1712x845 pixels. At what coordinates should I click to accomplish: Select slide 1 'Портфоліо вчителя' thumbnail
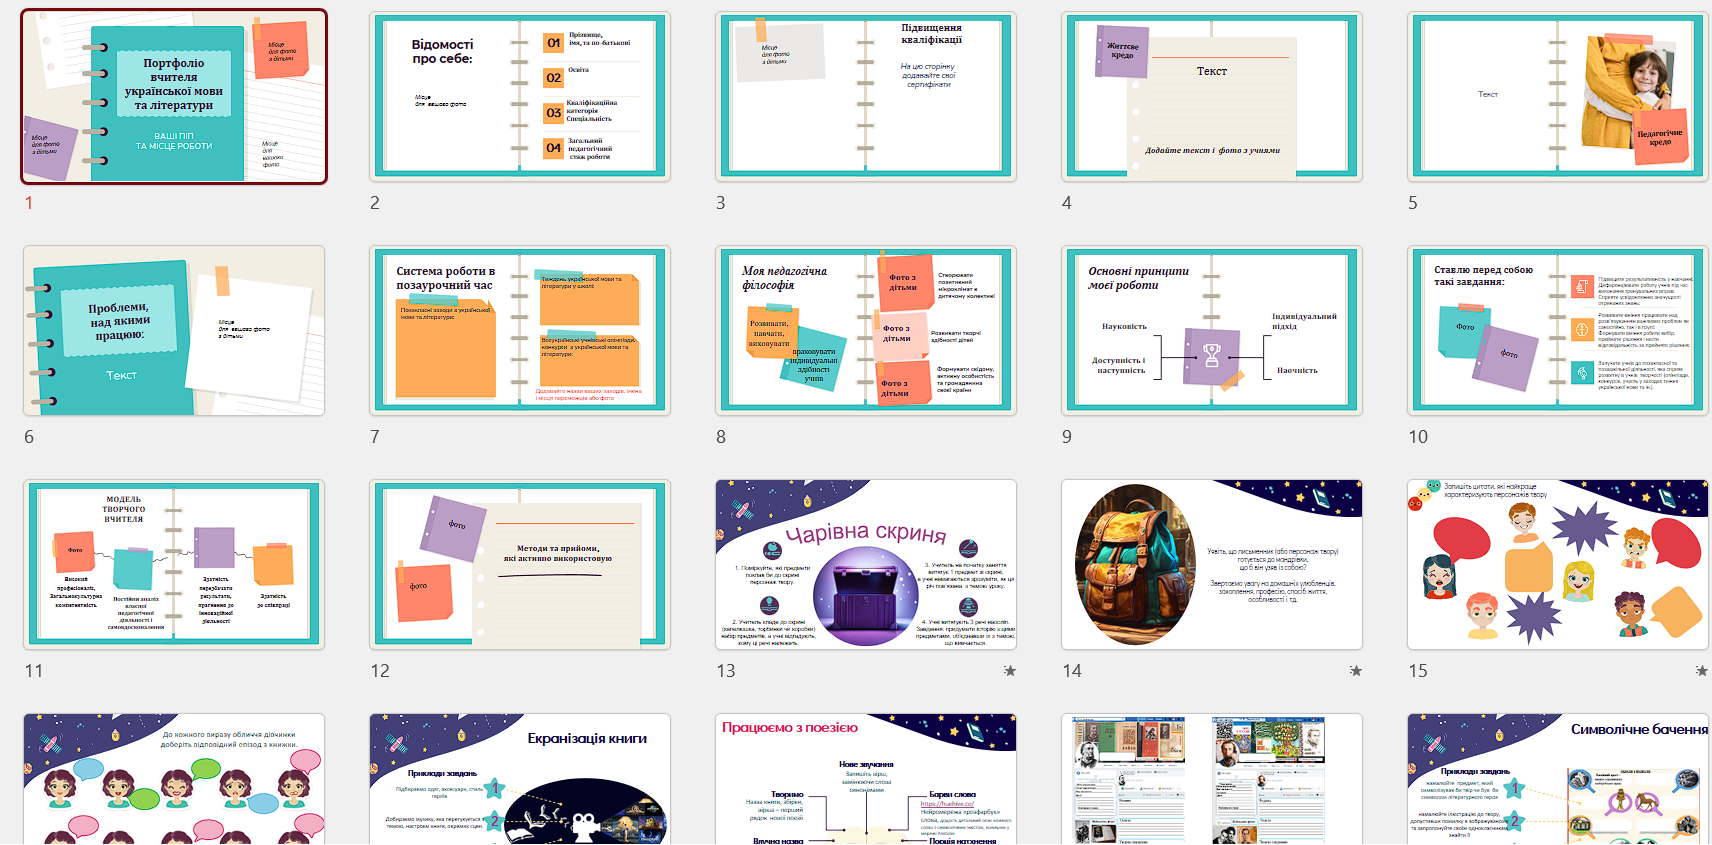(174, 97)
